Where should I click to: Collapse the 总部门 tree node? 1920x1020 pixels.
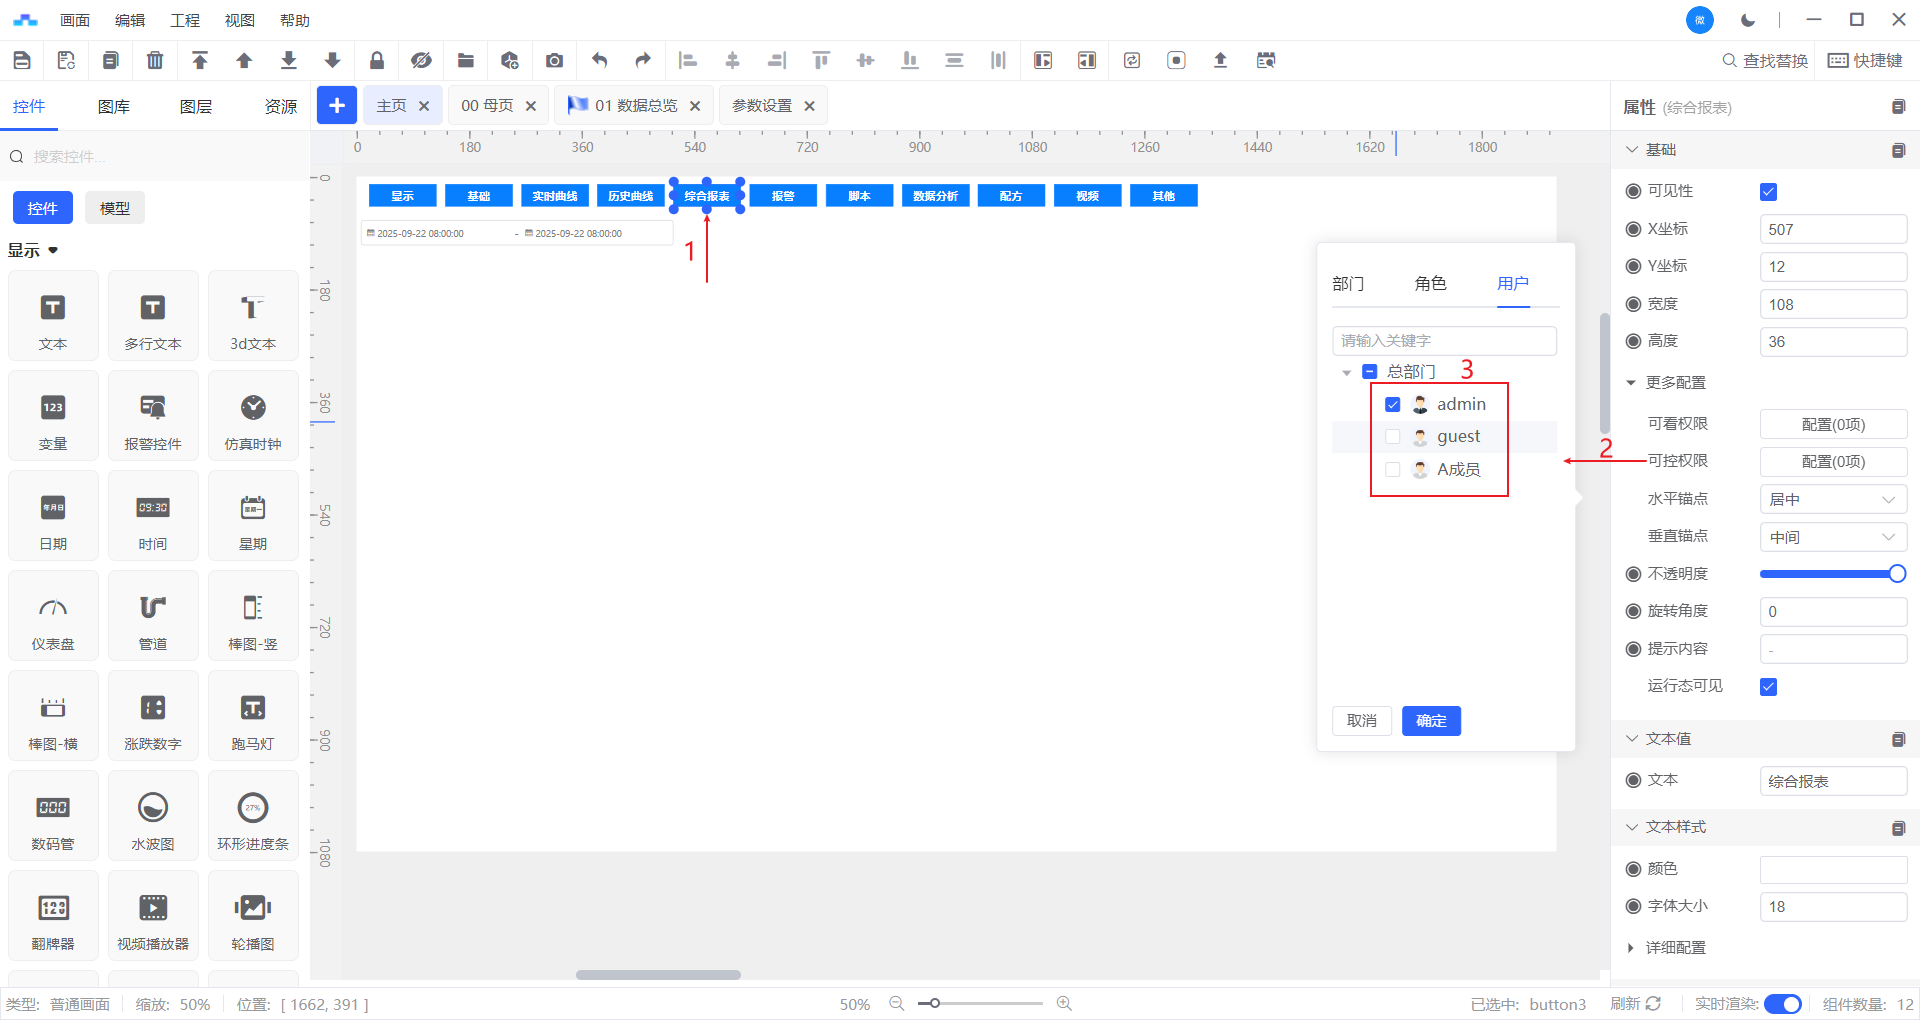(x=1347, y=373)
